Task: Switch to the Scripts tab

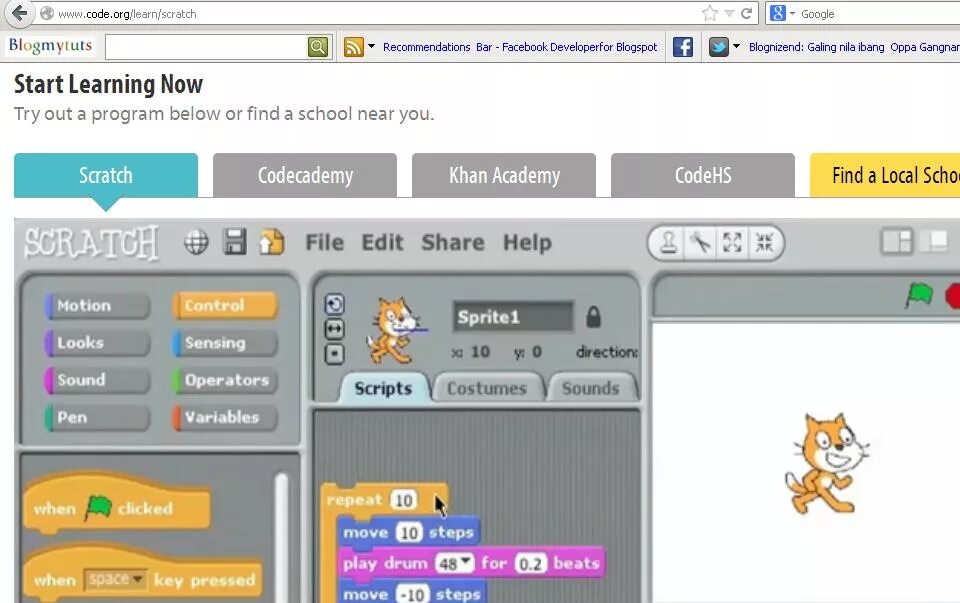Action: click(x=383, y=388)
